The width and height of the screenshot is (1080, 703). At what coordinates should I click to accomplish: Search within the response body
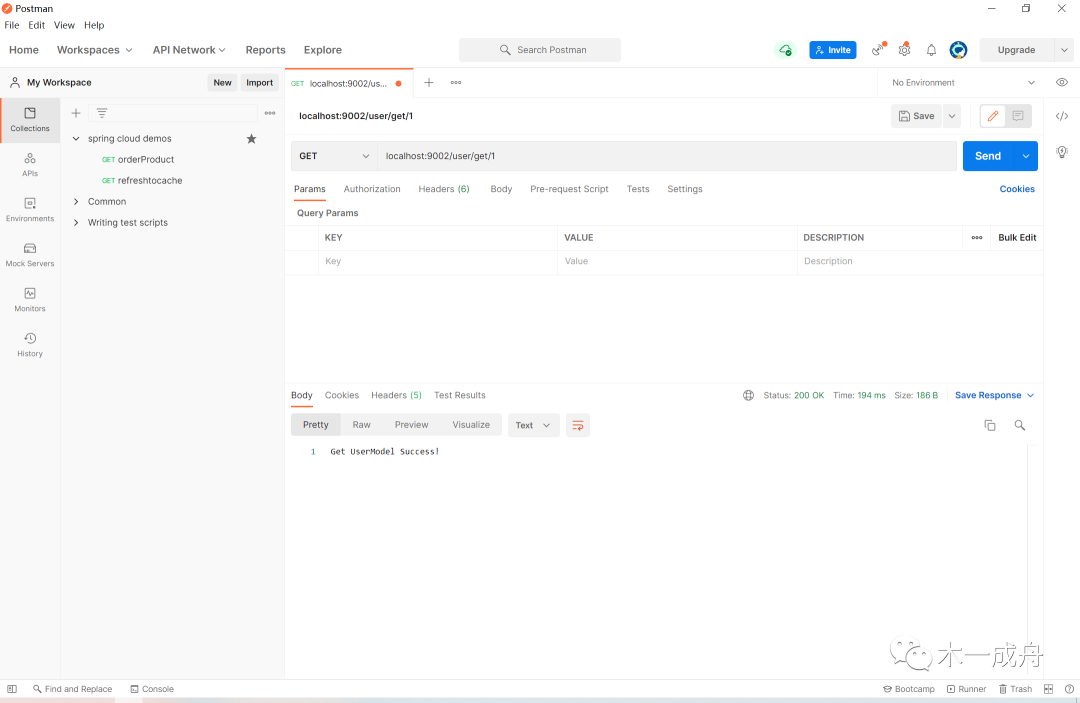pos(1019,426)
